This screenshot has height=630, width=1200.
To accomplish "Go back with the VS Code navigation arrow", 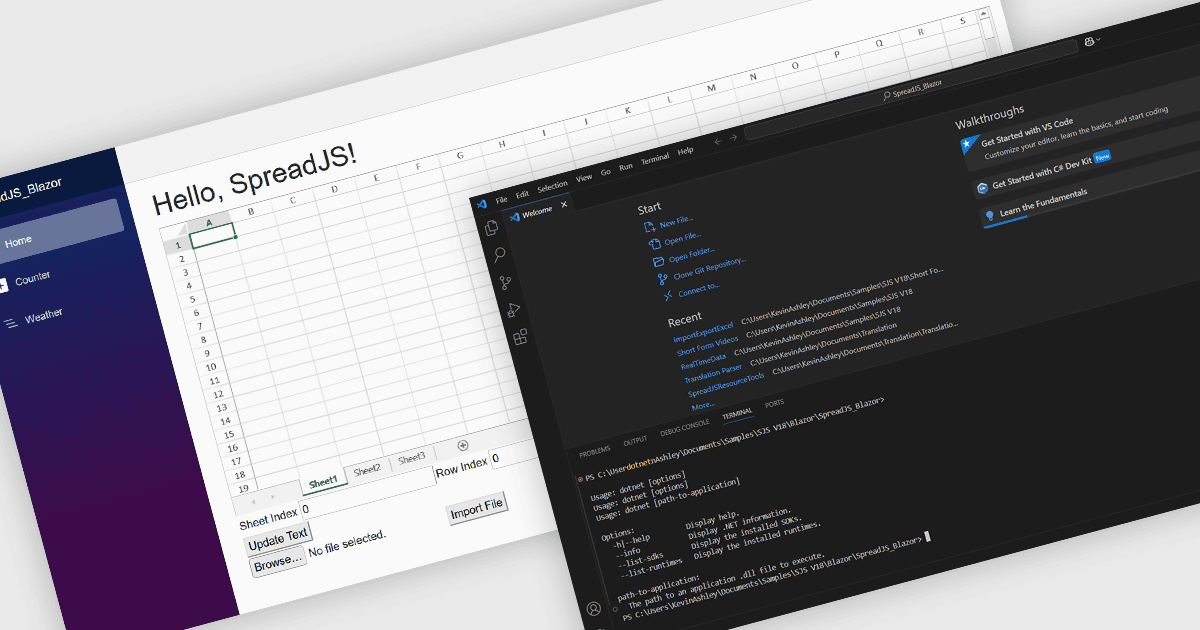I will pos(717,141).
